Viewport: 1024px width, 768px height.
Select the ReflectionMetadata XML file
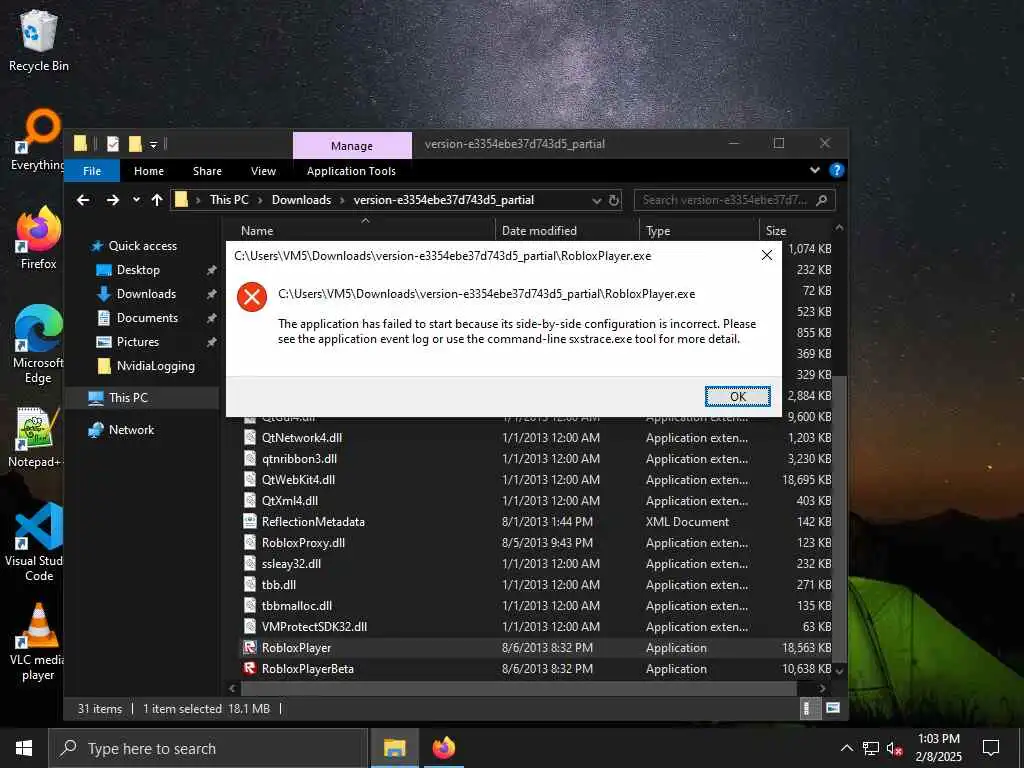313,522
